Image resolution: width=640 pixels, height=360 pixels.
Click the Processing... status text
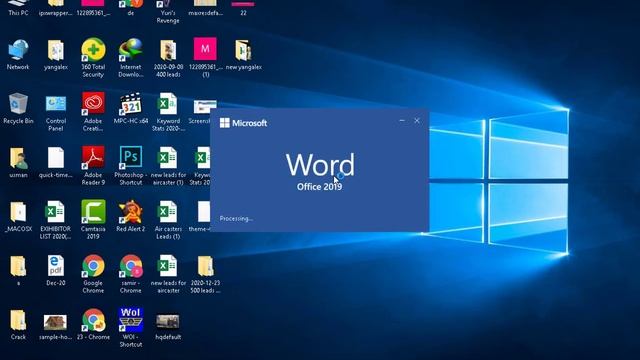point(236,218)
